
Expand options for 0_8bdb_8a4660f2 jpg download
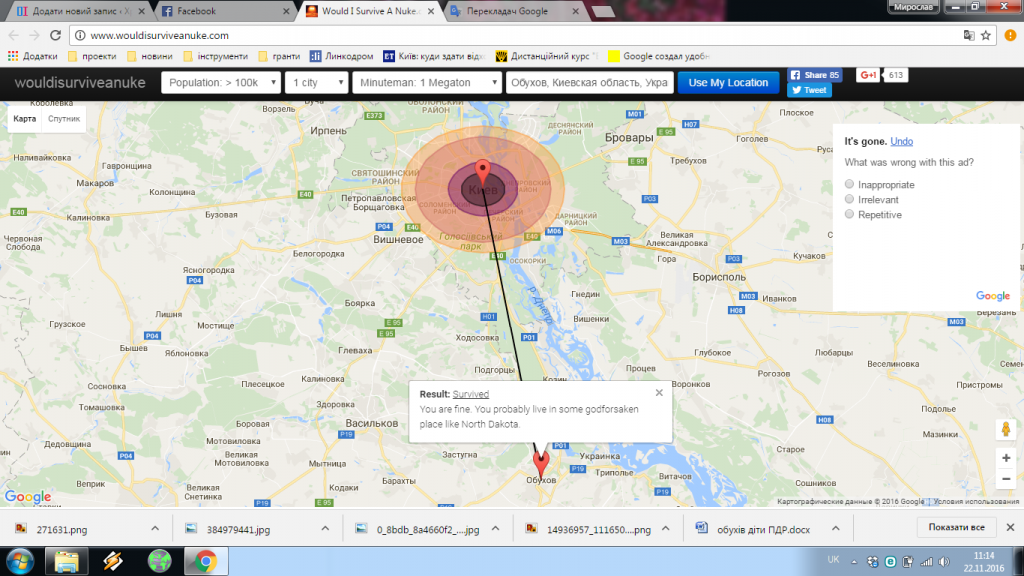pos(496,529)
